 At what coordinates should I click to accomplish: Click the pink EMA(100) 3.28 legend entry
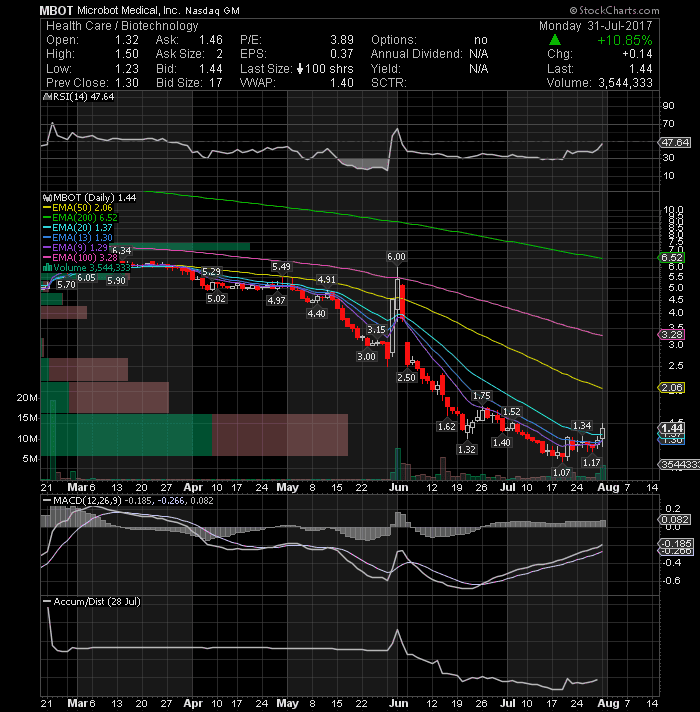pyautogui.click(x=80, y=257)
